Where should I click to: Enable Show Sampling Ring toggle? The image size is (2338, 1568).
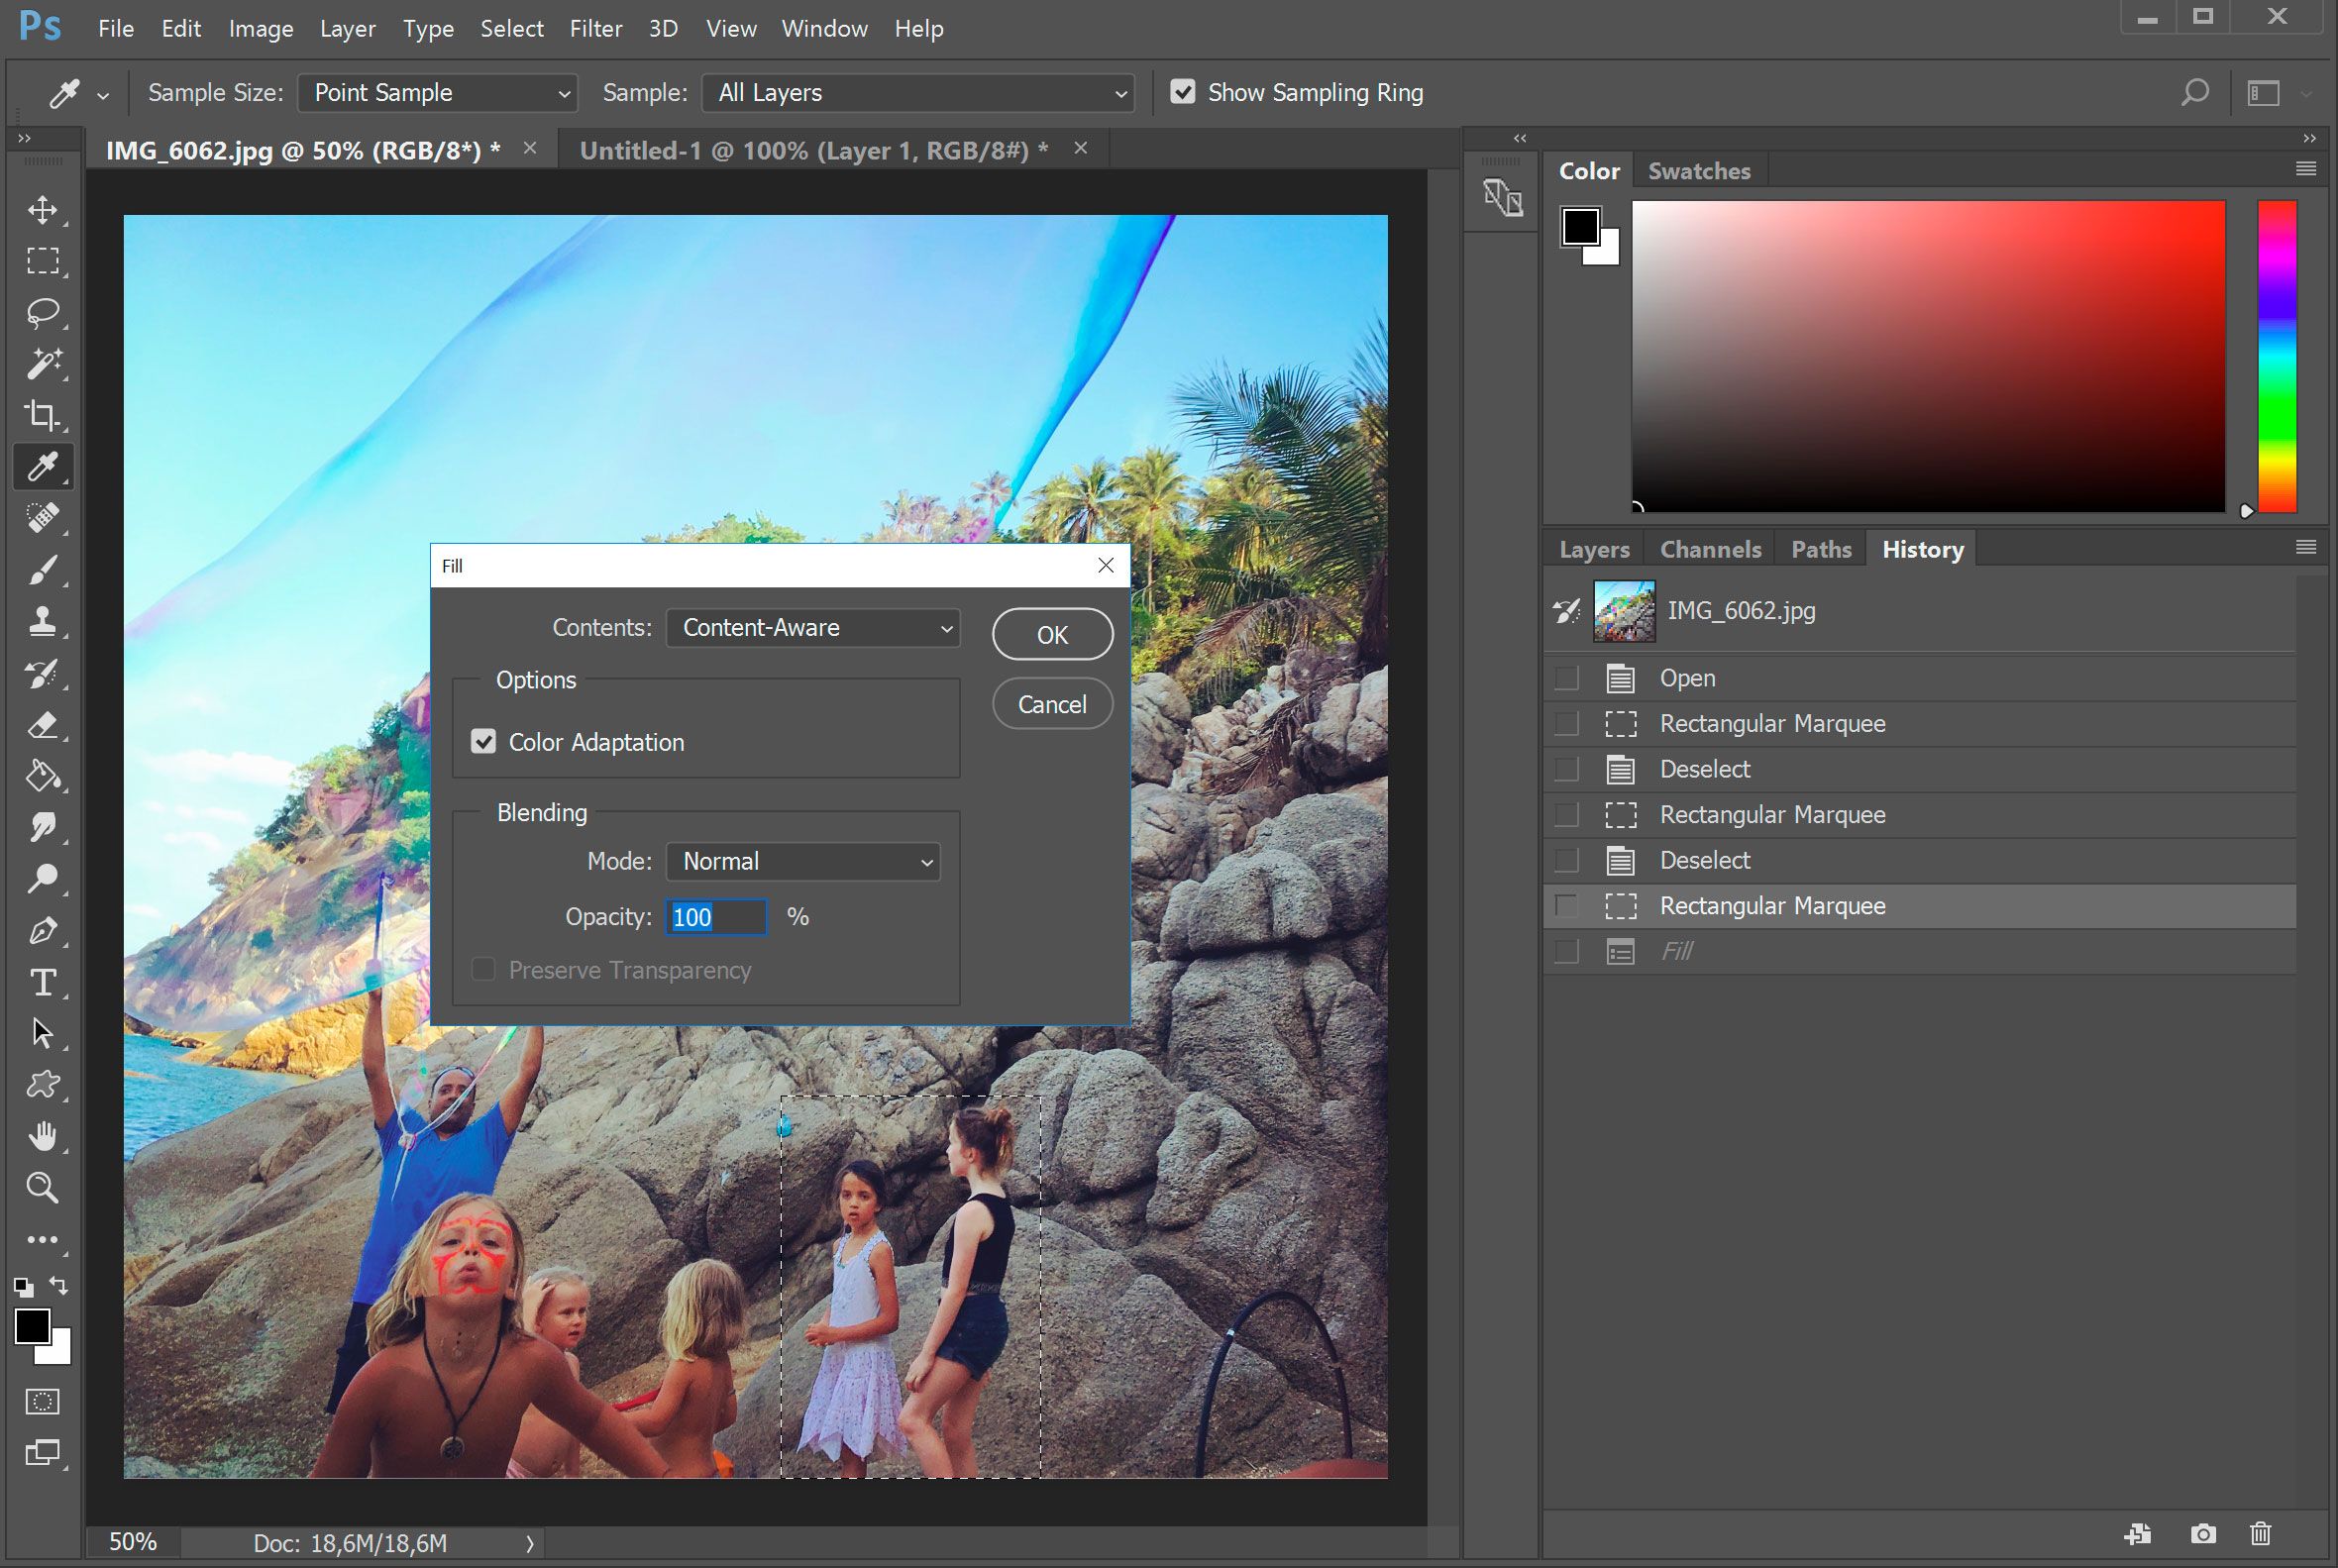pyautogui.click(x=1183, y=91)
